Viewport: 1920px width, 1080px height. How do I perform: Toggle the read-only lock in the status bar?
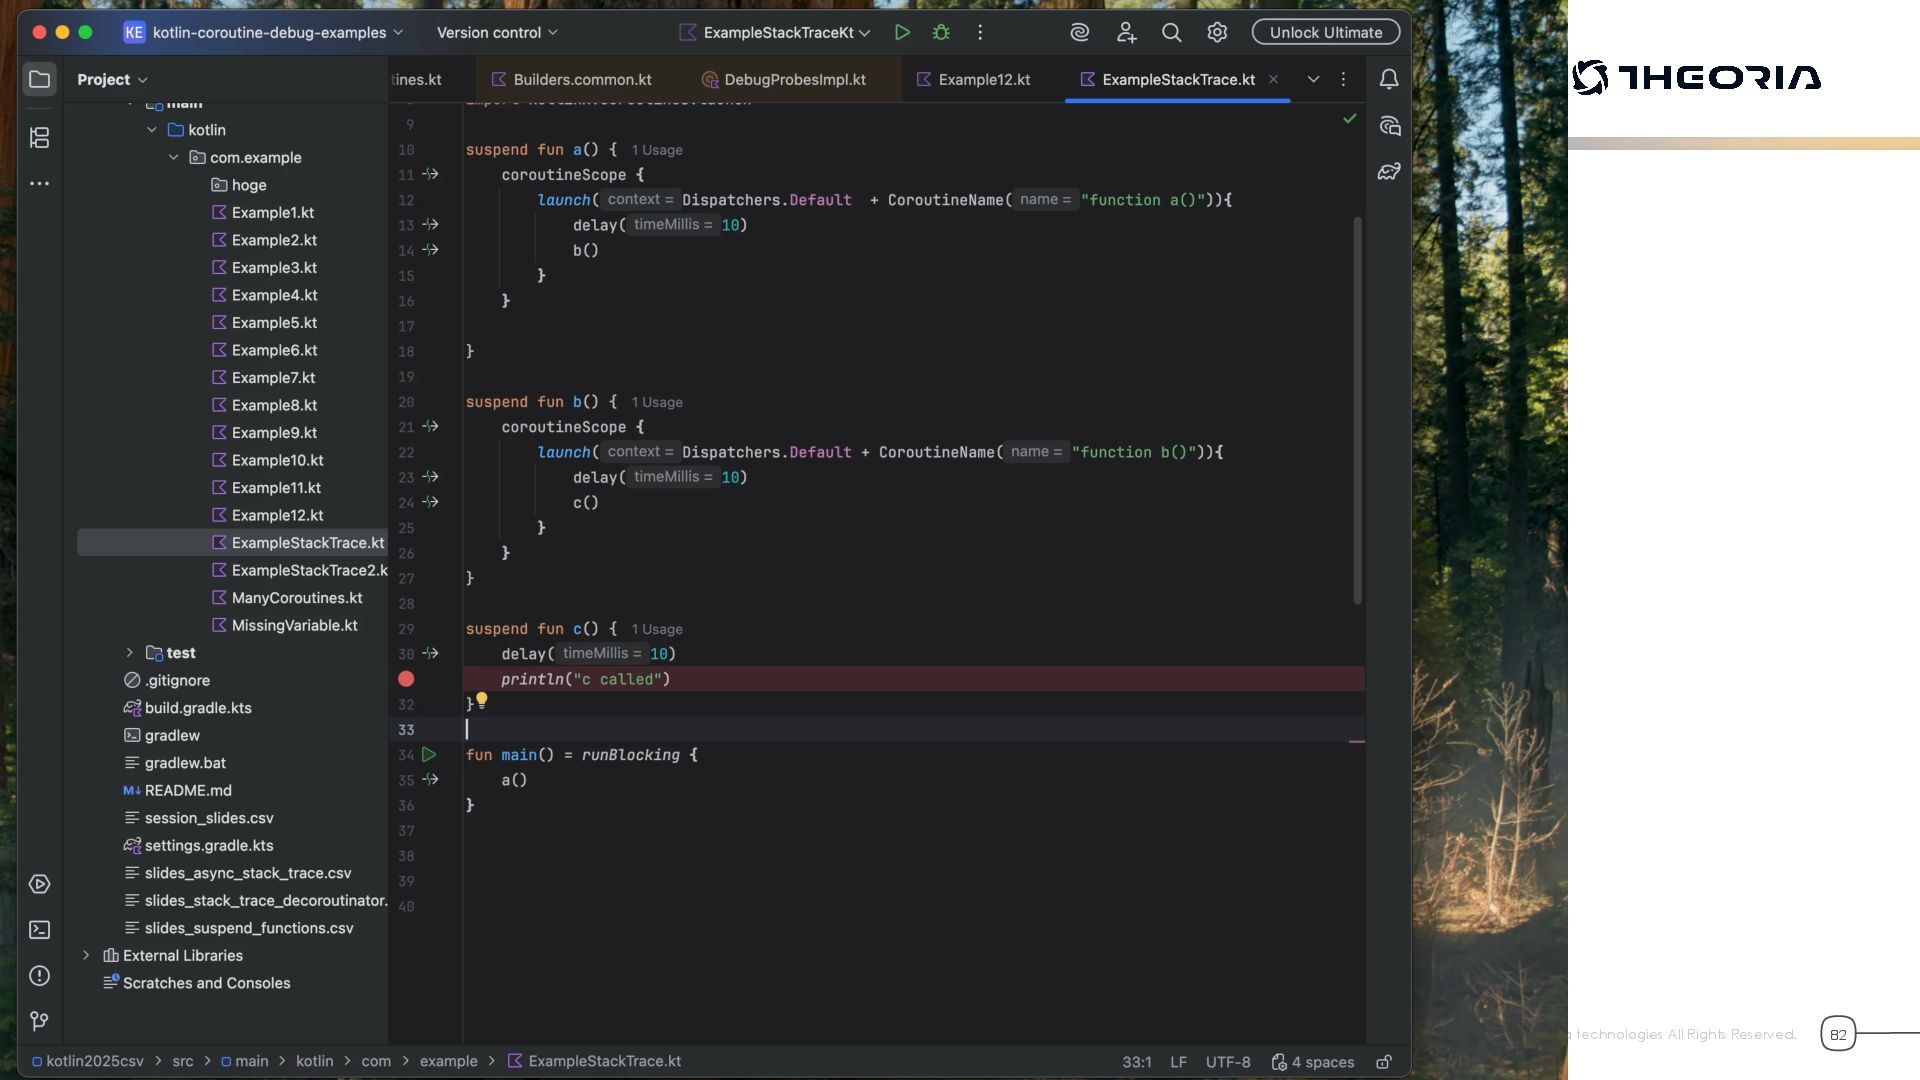pyautogui.click(x=1384, y=1062)
